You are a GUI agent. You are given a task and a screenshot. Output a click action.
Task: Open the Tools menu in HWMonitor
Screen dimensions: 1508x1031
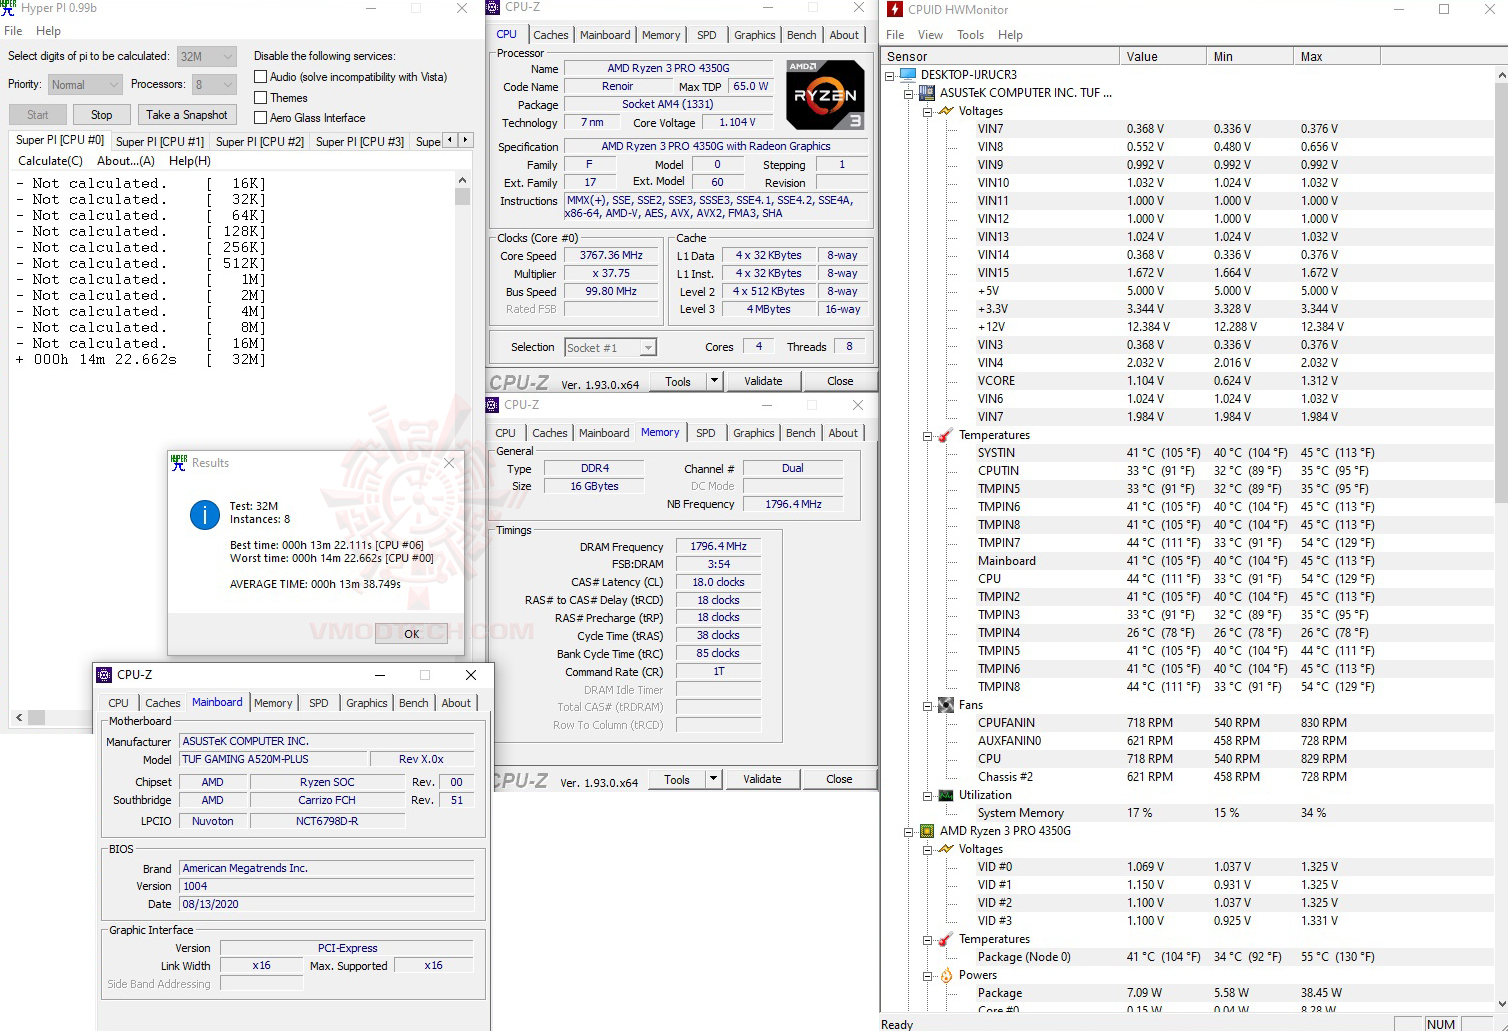(970, 35)
